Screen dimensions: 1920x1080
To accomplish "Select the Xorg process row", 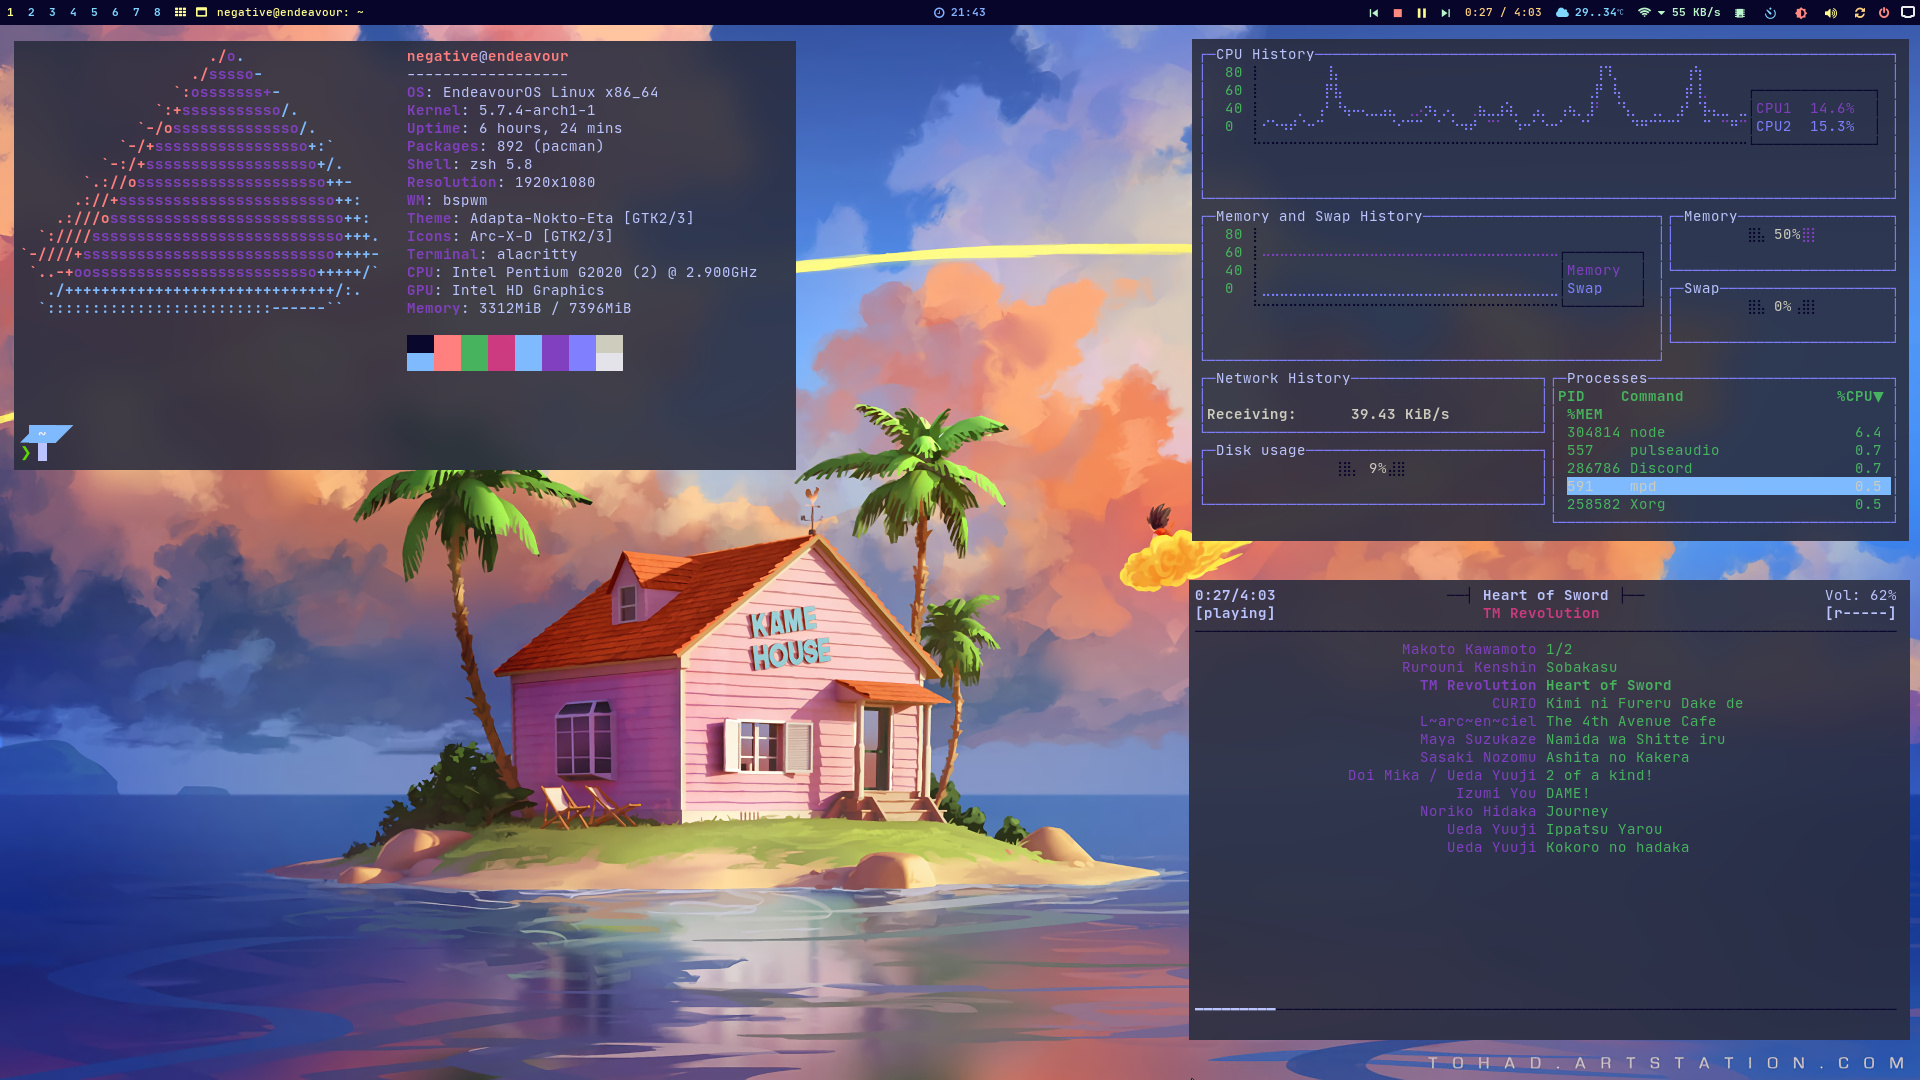I will [1728, 505].
